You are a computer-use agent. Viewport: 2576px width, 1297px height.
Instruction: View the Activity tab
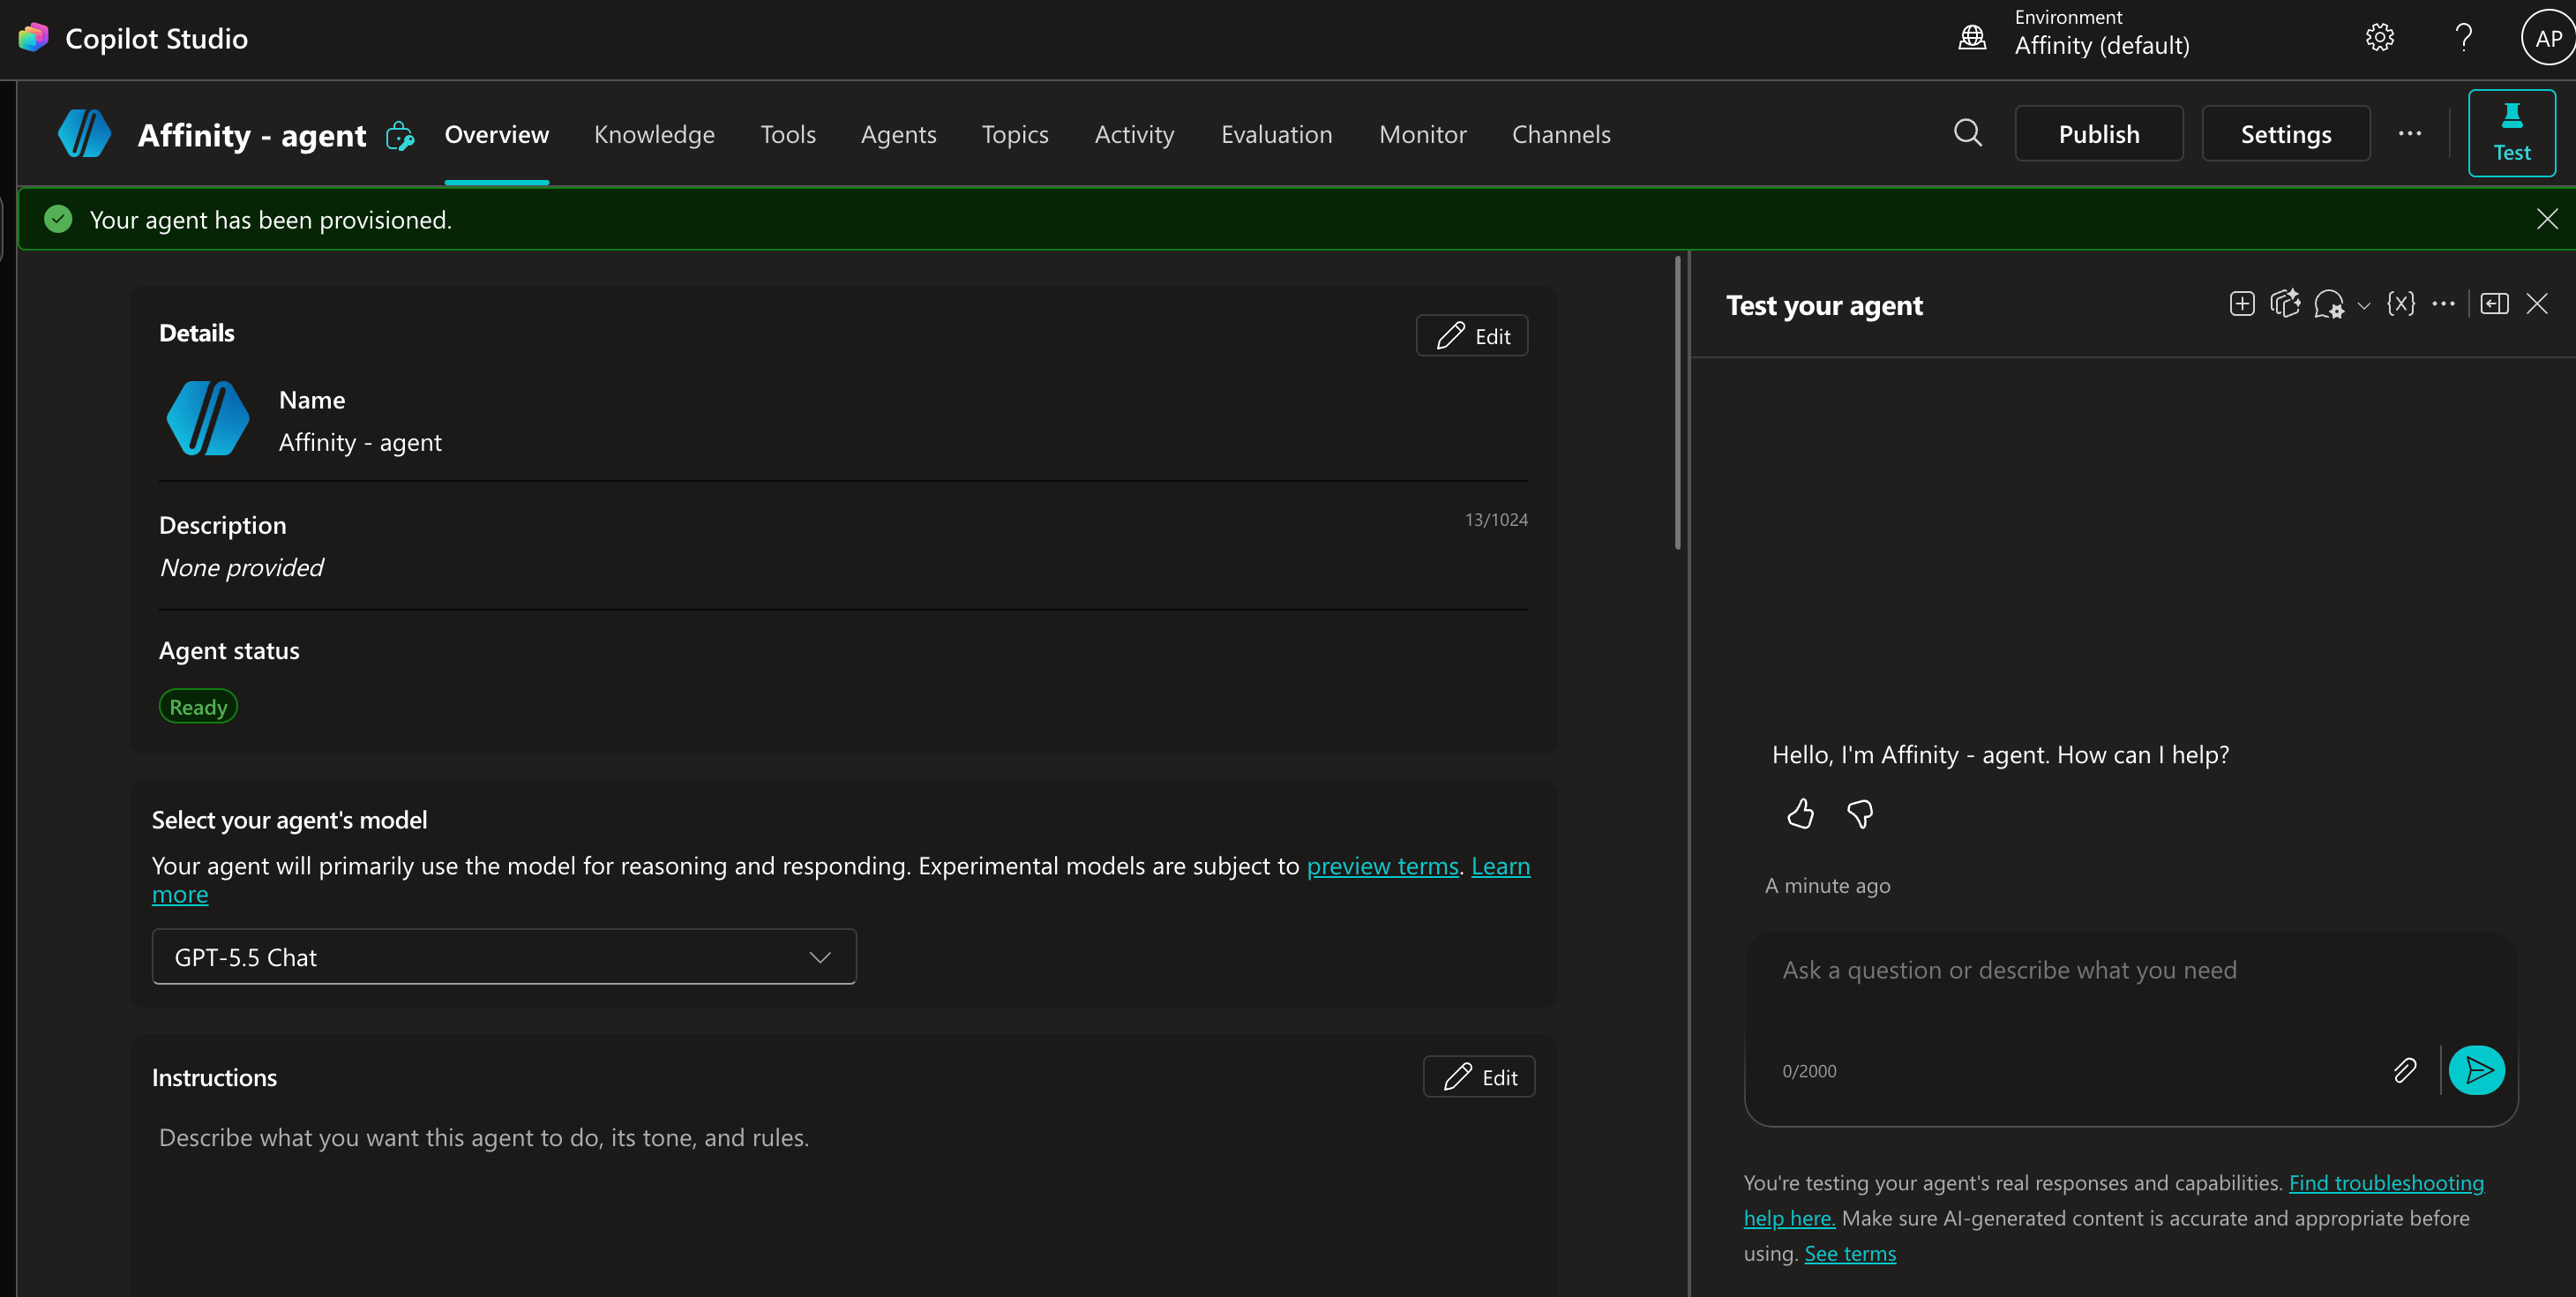tap(1133, 134)
